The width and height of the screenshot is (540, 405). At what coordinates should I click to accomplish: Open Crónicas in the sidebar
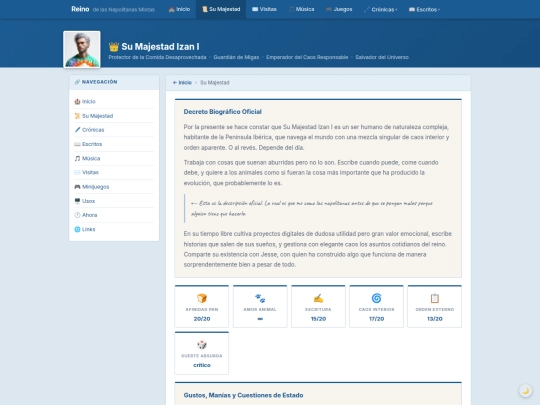click(114, 130)
